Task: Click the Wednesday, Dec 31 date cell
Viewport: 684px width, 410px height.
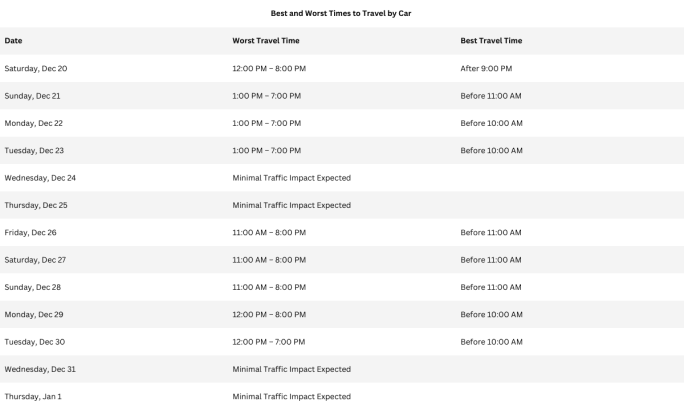Action: coord(40,369)
